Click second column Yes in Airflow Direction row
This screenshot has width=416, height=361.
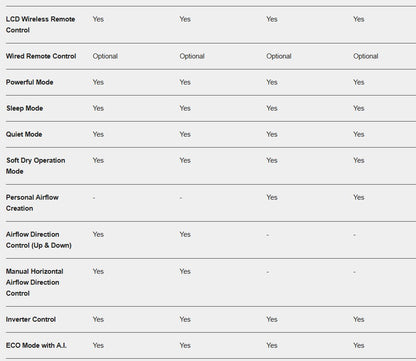pyautogui.click(x=185, y=234)
